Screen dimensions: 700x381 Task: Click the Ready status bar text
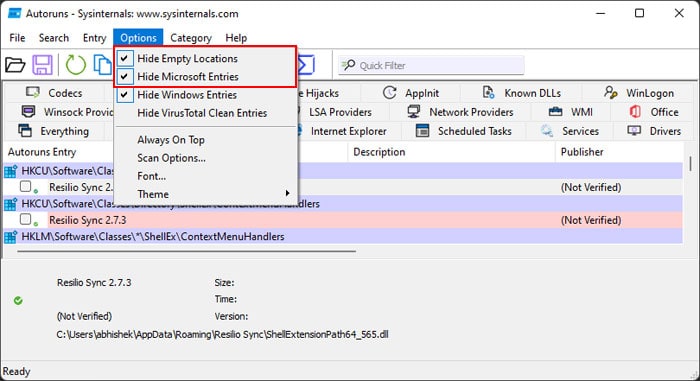pos(16,371)
